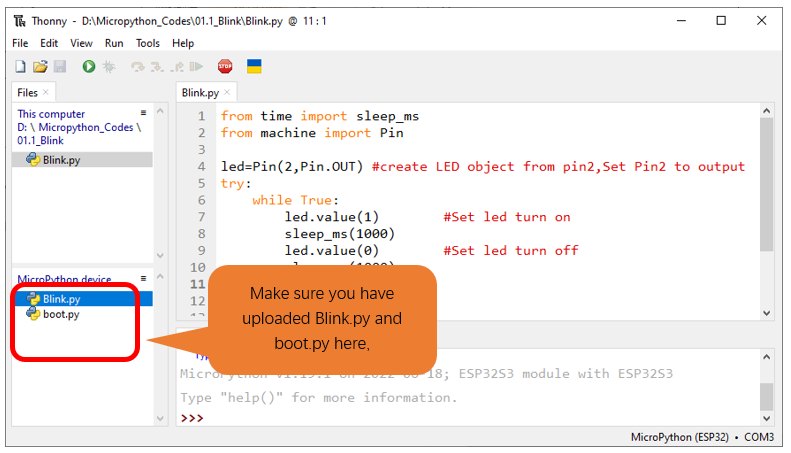791x453 pixels.
Task: Click the Step over toolbar icon
Action: pos(137,67)
